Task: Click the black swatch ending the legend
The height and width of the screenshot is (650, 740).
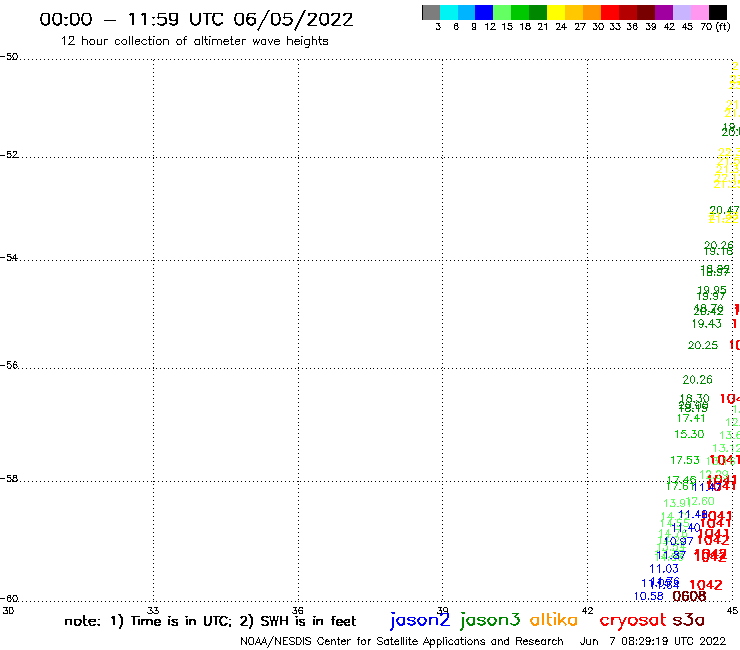Action: point(717,12)
